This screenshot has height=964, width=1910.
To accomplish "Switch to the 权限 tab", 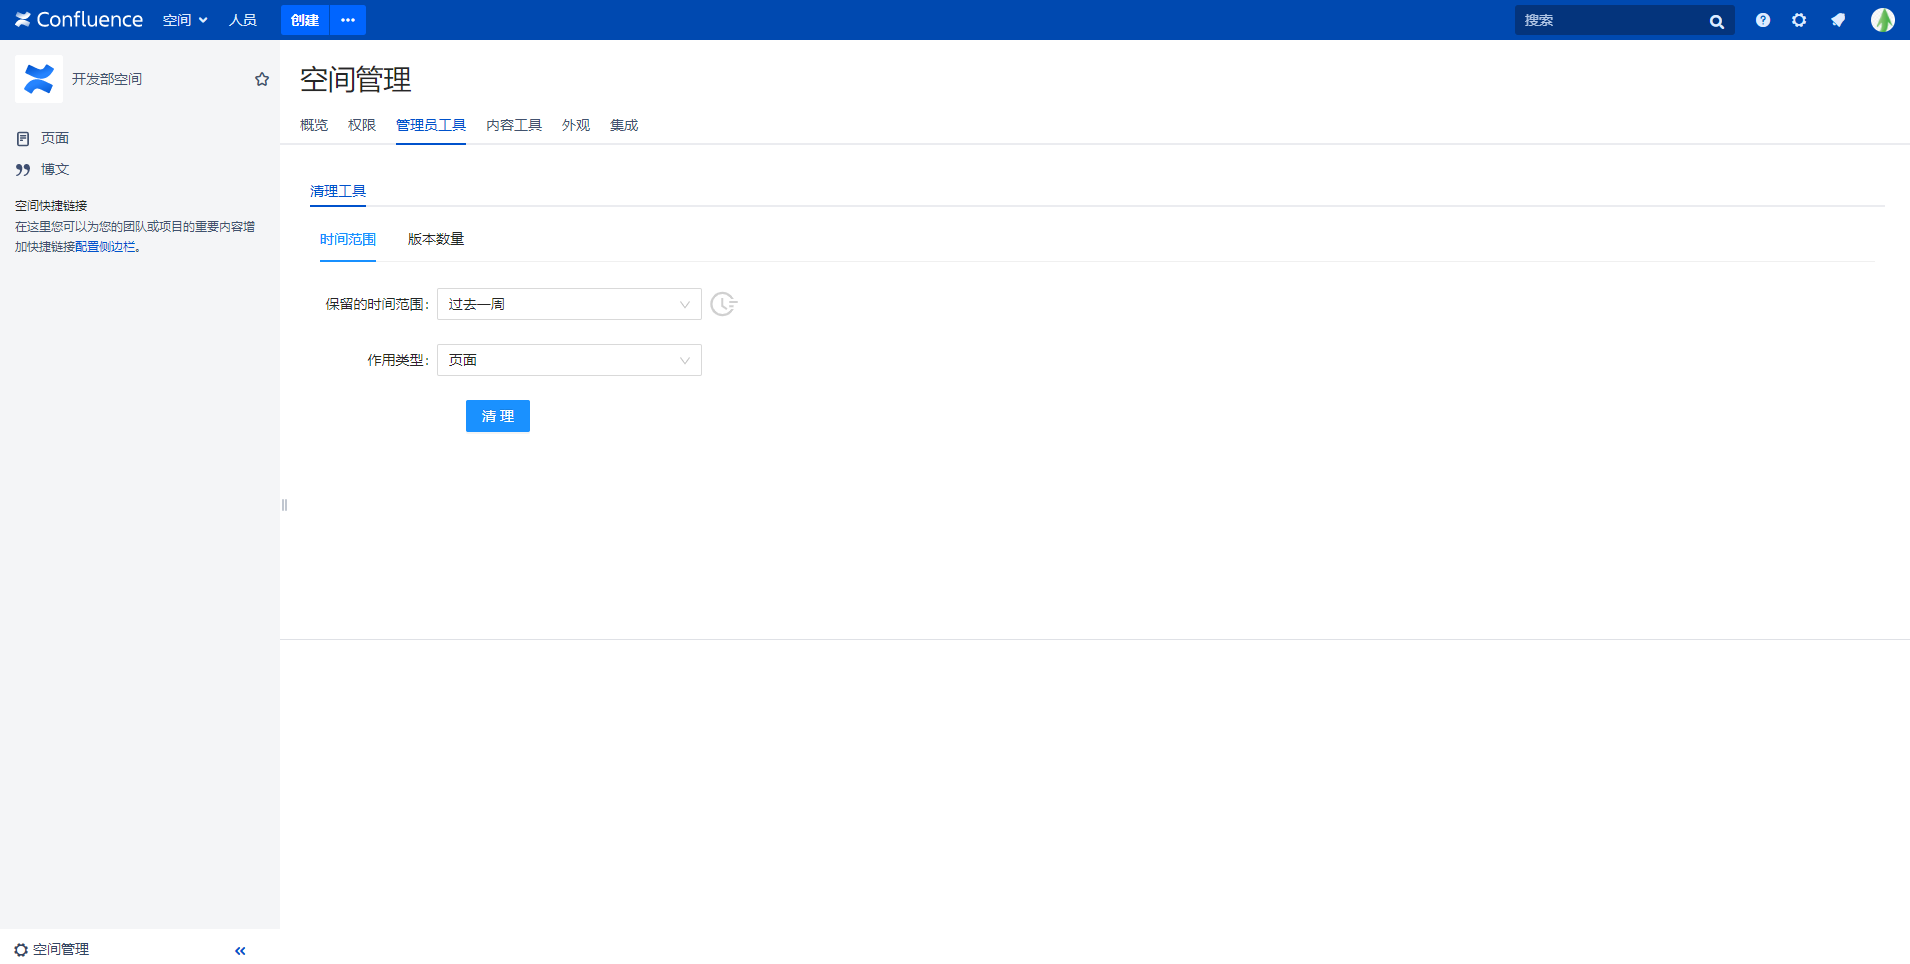I will tap(361, 125).
